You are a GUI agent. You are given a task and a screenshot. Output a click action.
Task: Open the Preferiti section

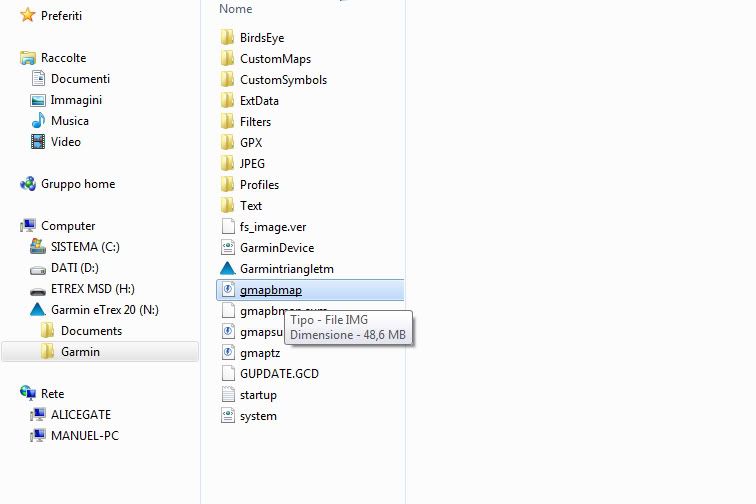[x=61, y=15]
